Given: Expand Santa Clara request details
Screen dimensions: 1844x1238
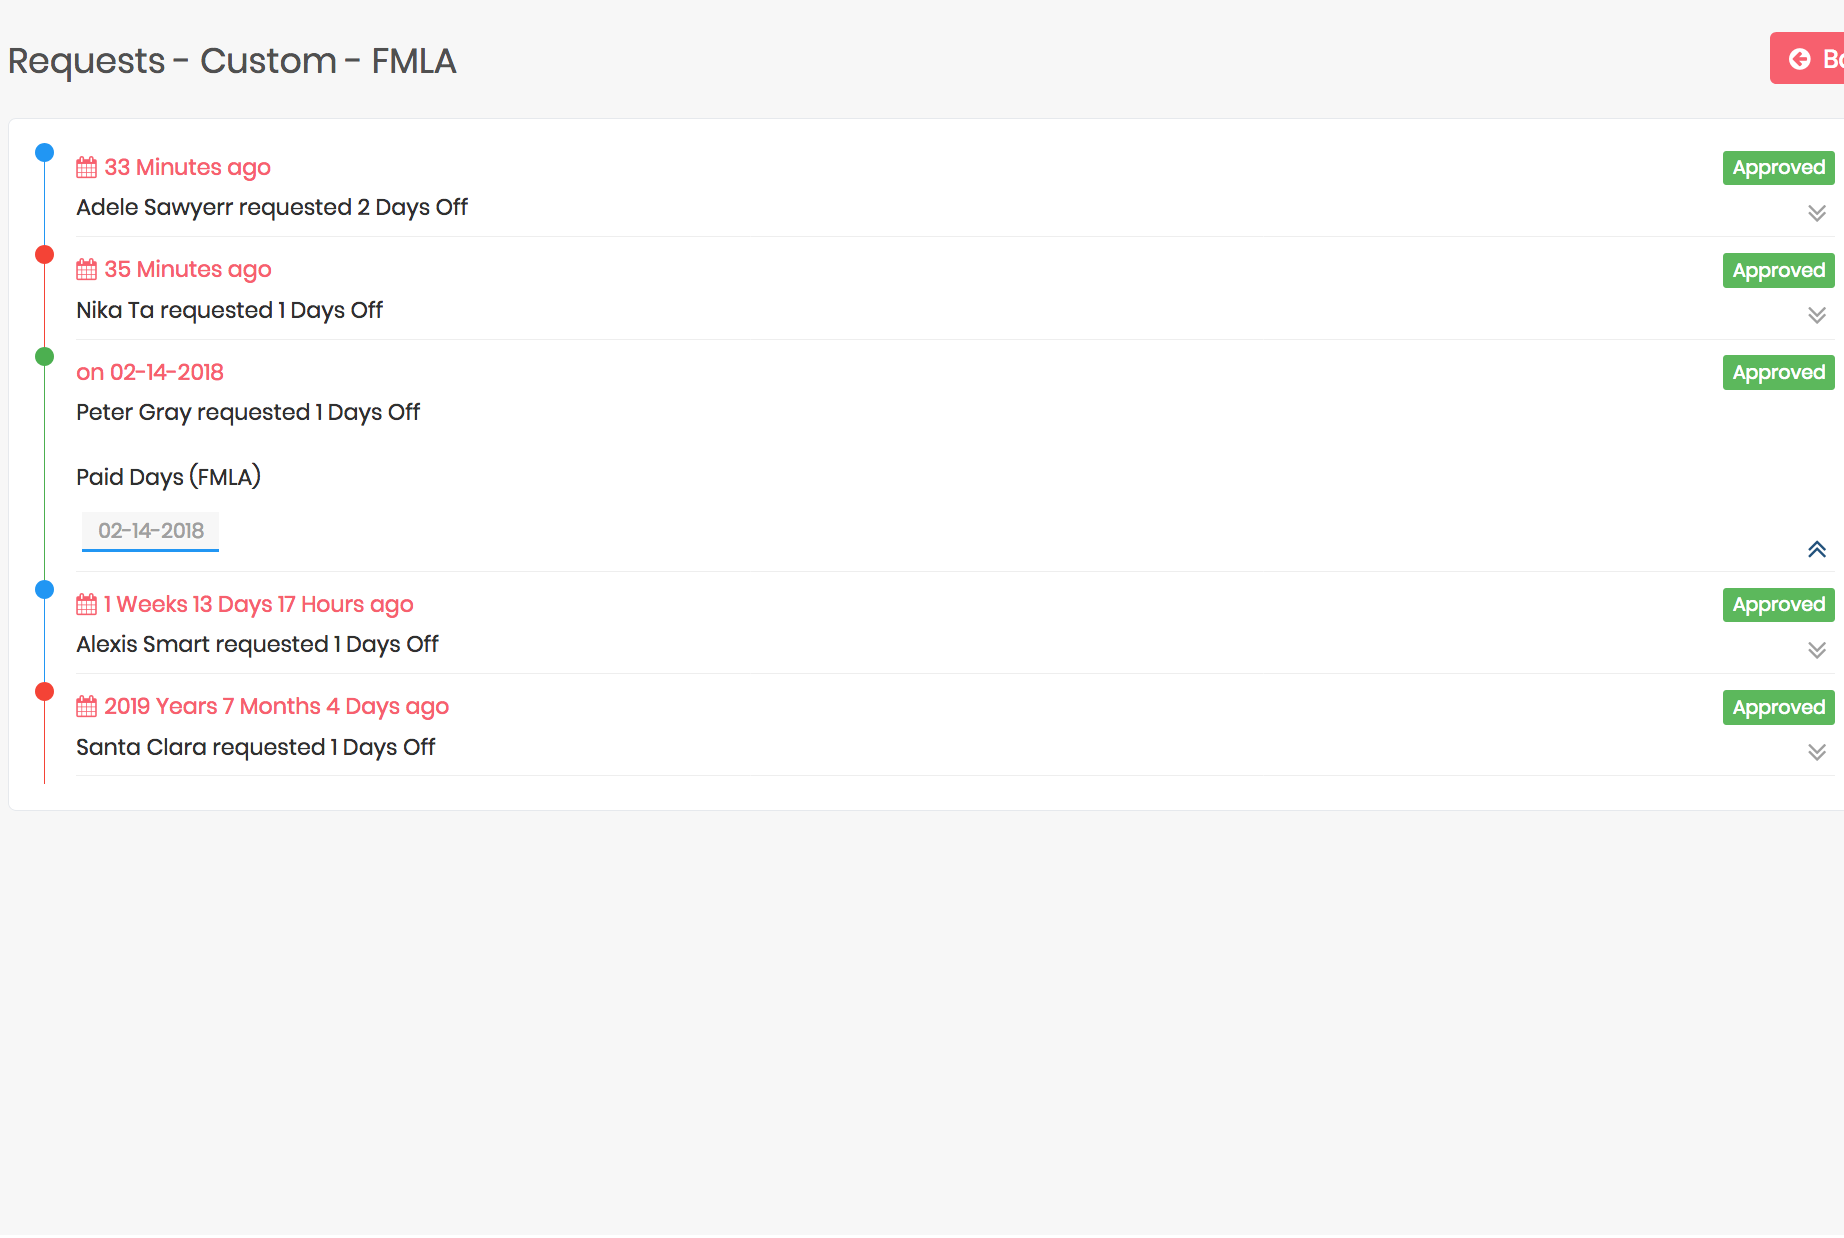Looking at the screenshot, I should pyautogui.click(x=1816, y=752).
